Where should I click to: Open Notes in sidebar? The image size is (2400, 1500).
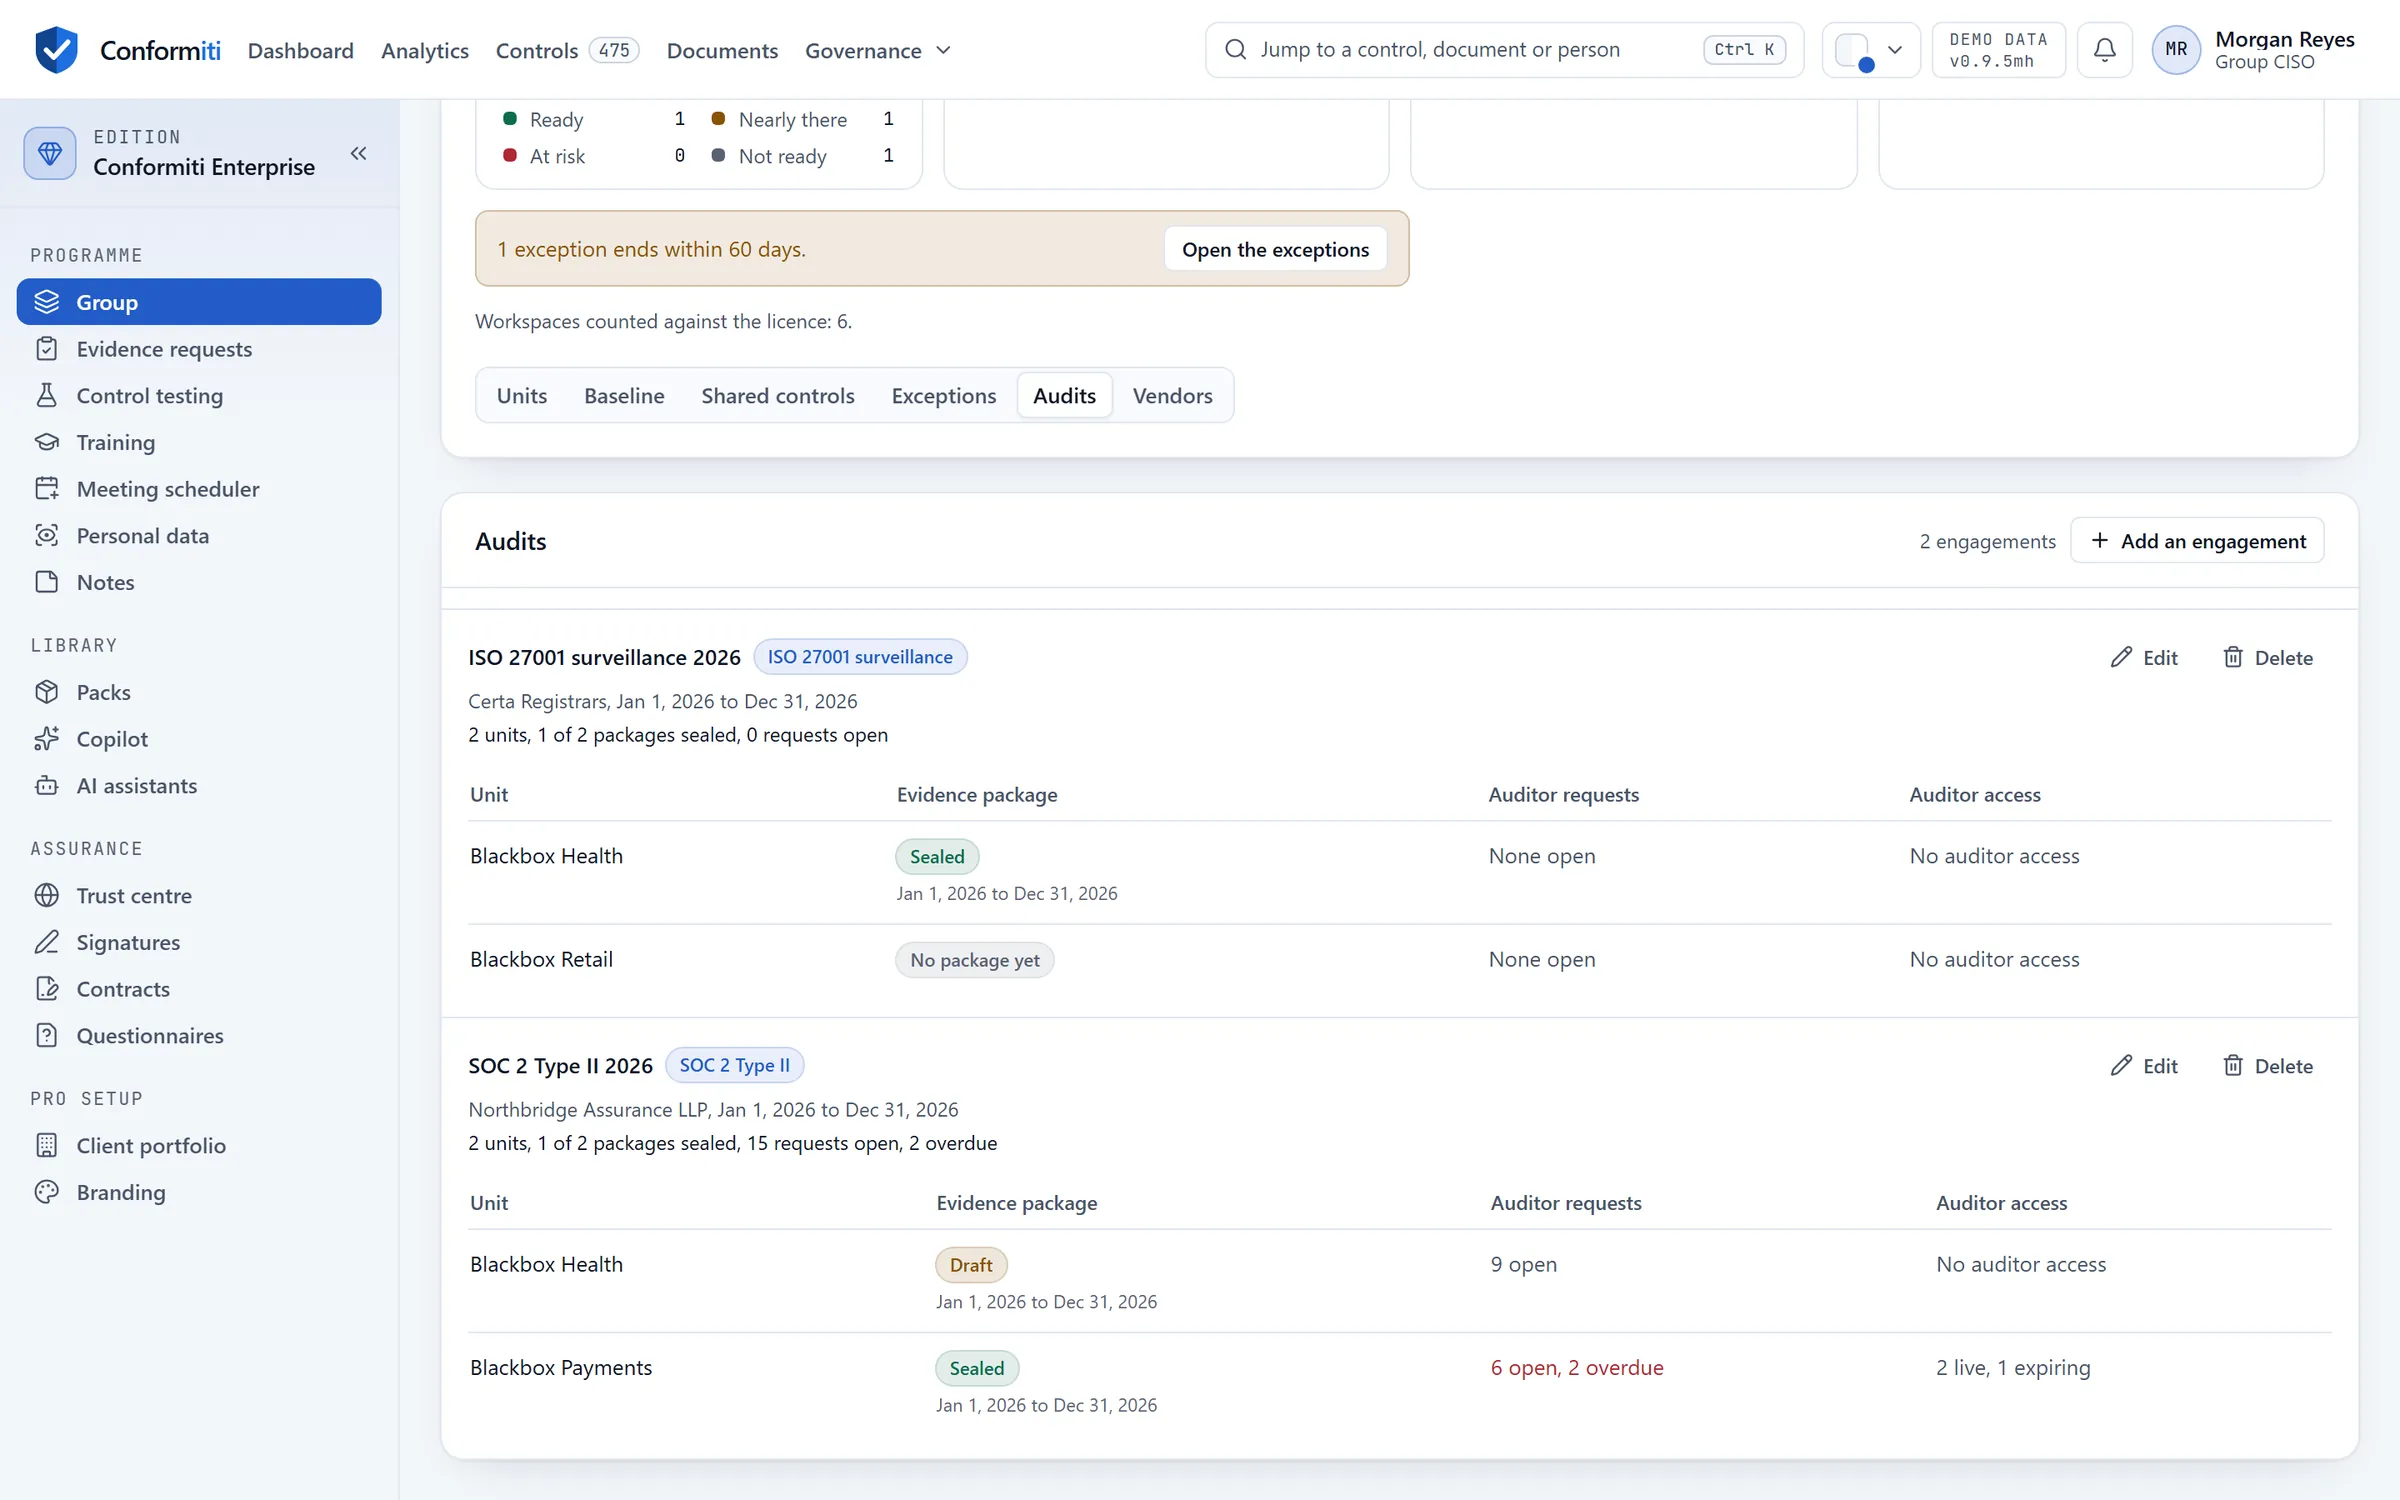tap(199, 582)
